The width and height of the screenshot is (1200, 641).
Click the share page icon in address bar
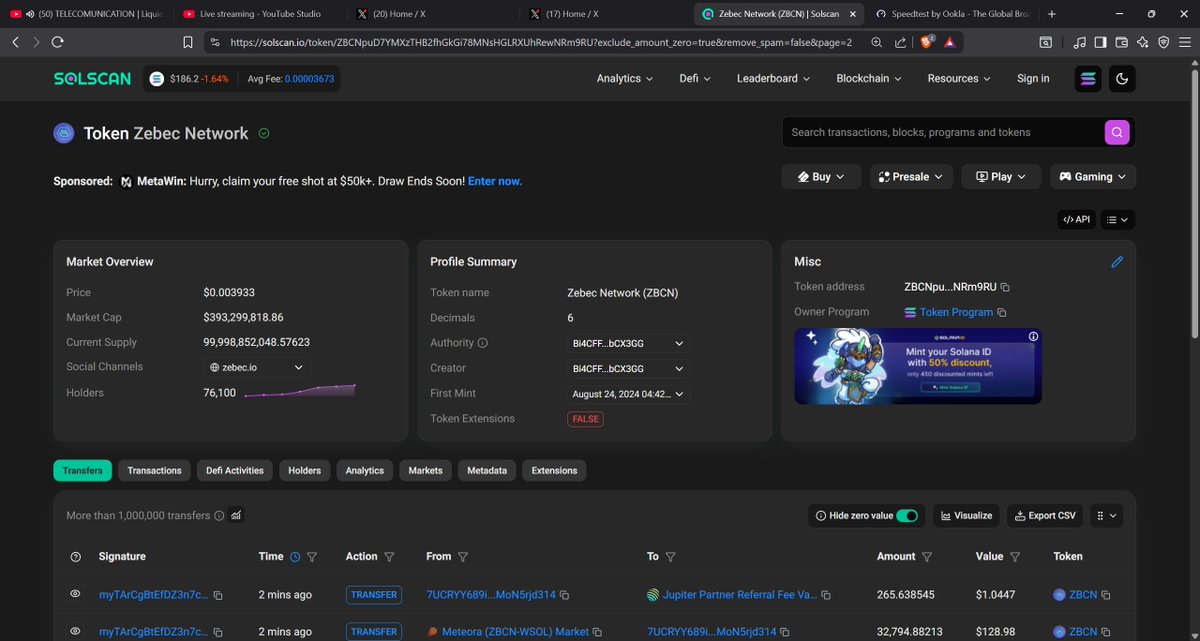[901, 42]
